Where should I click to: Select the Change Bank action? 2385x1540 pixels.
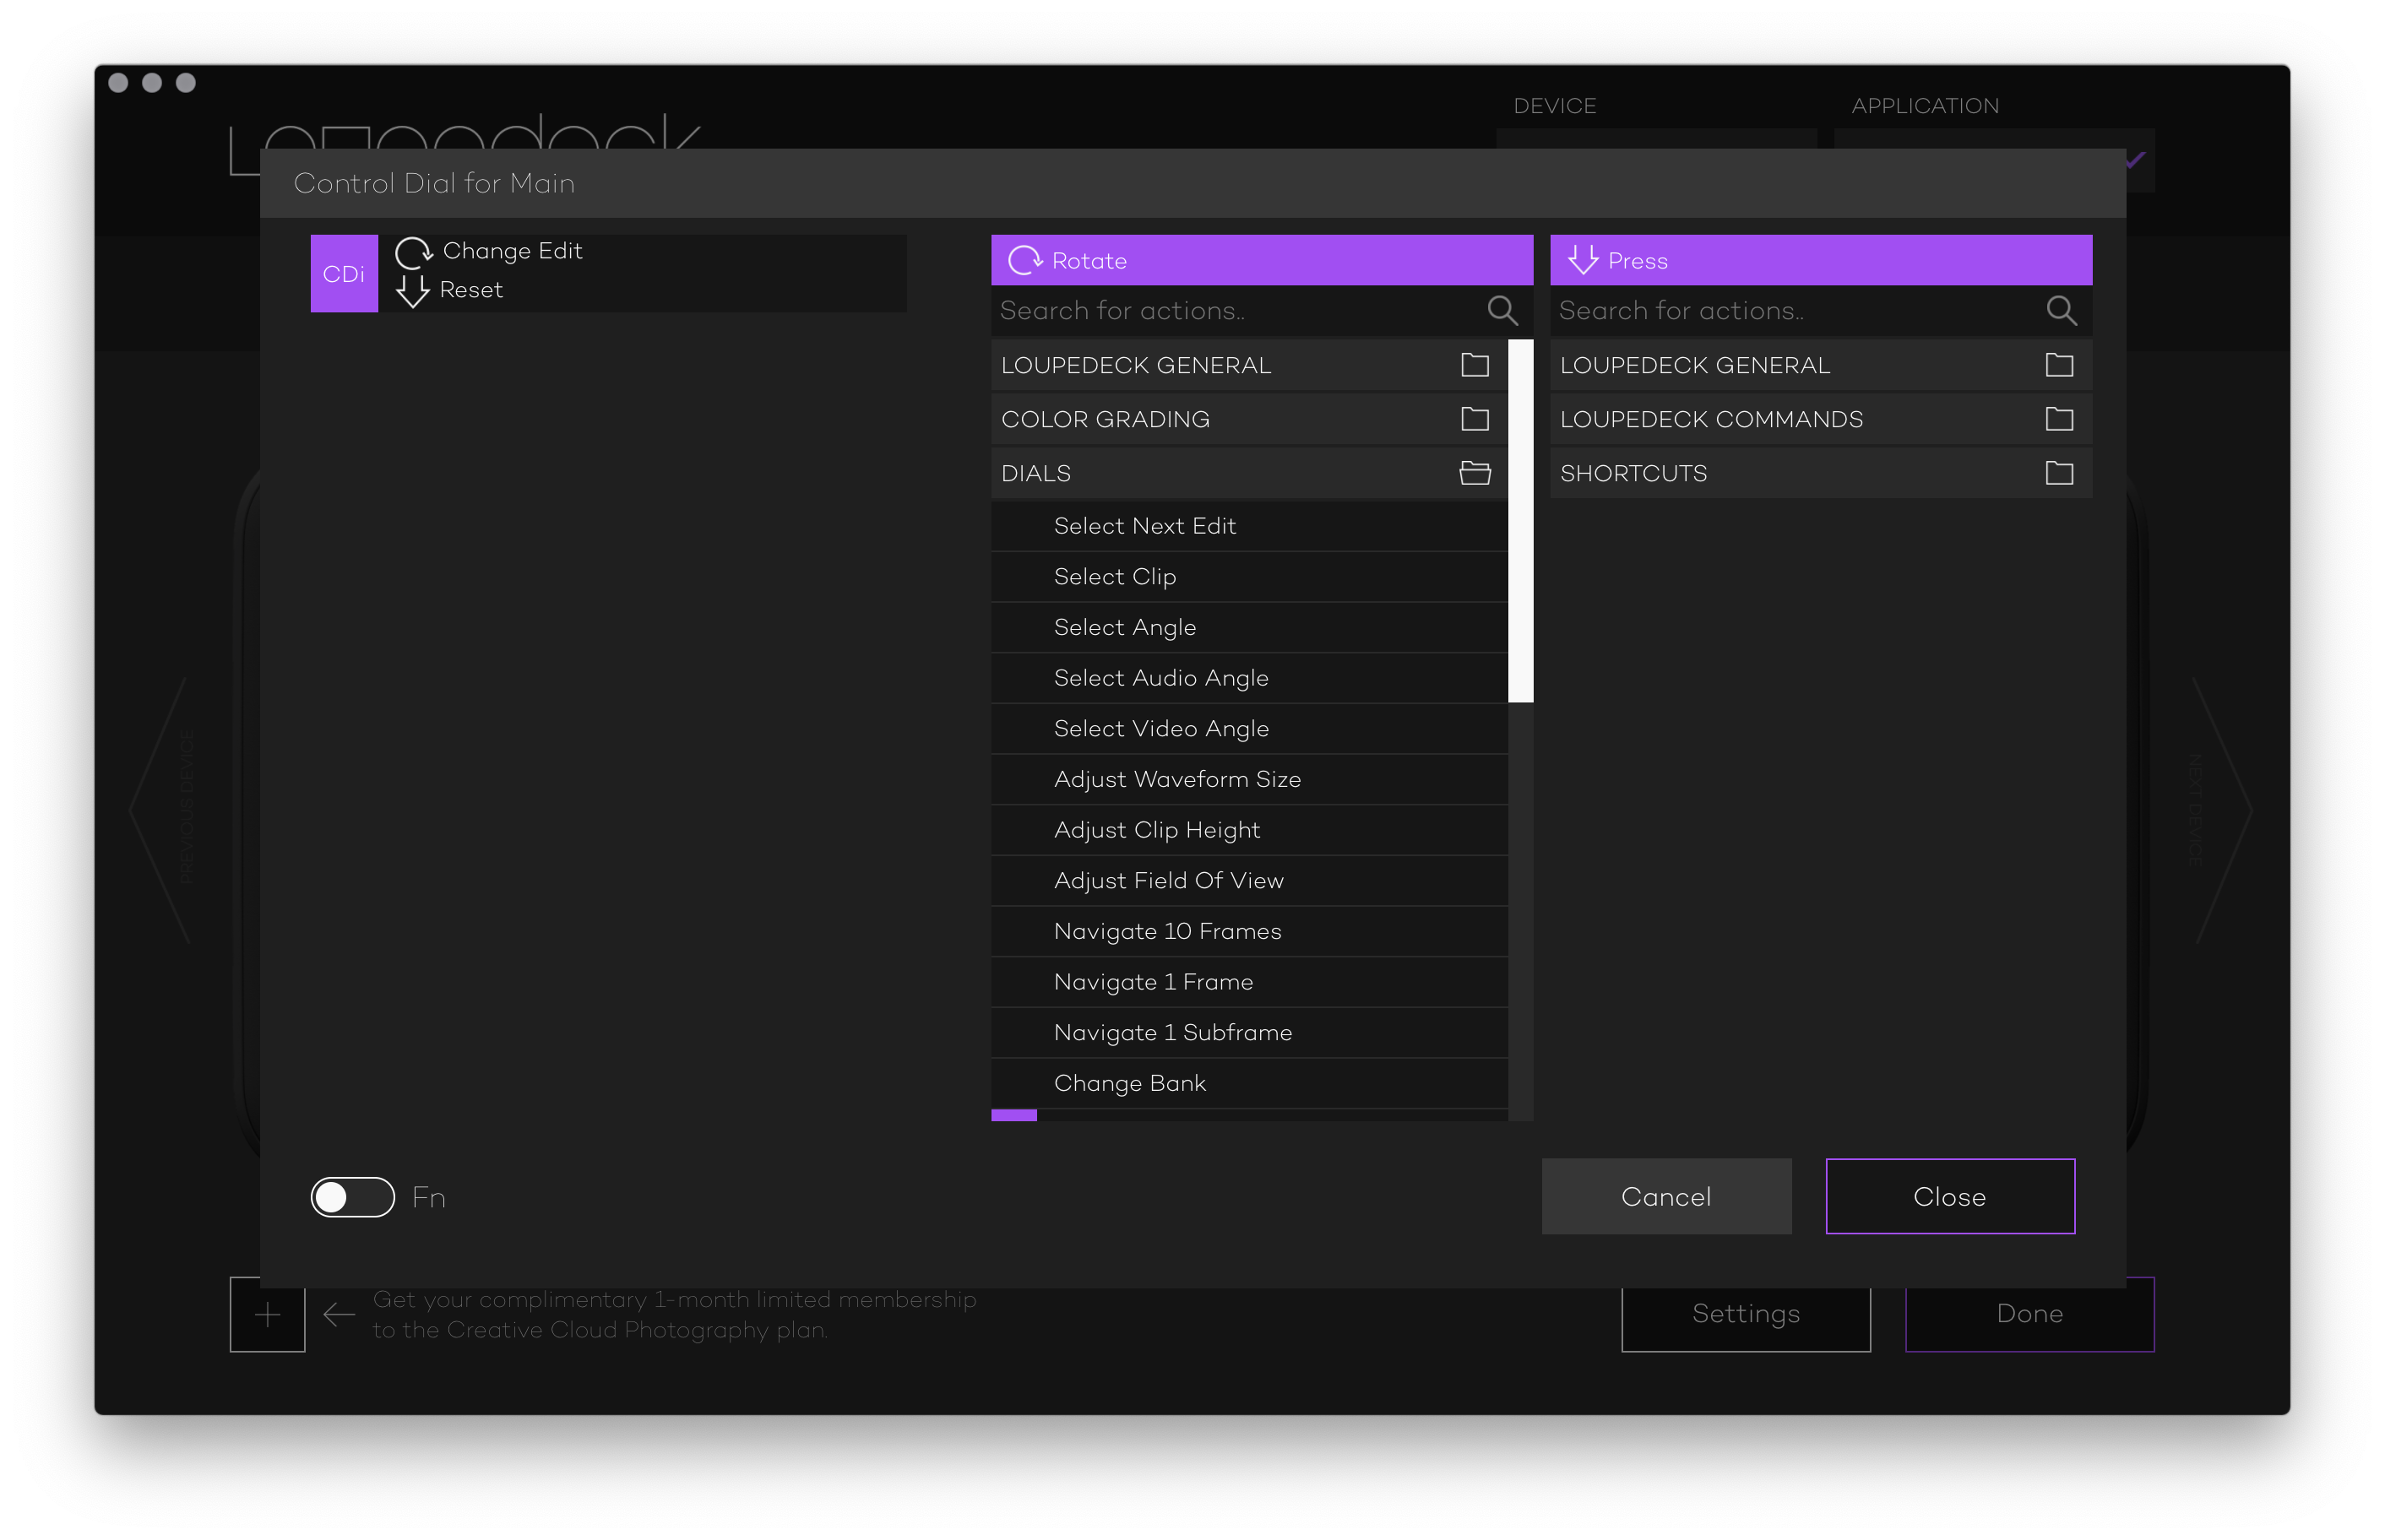[1129, 1083]
